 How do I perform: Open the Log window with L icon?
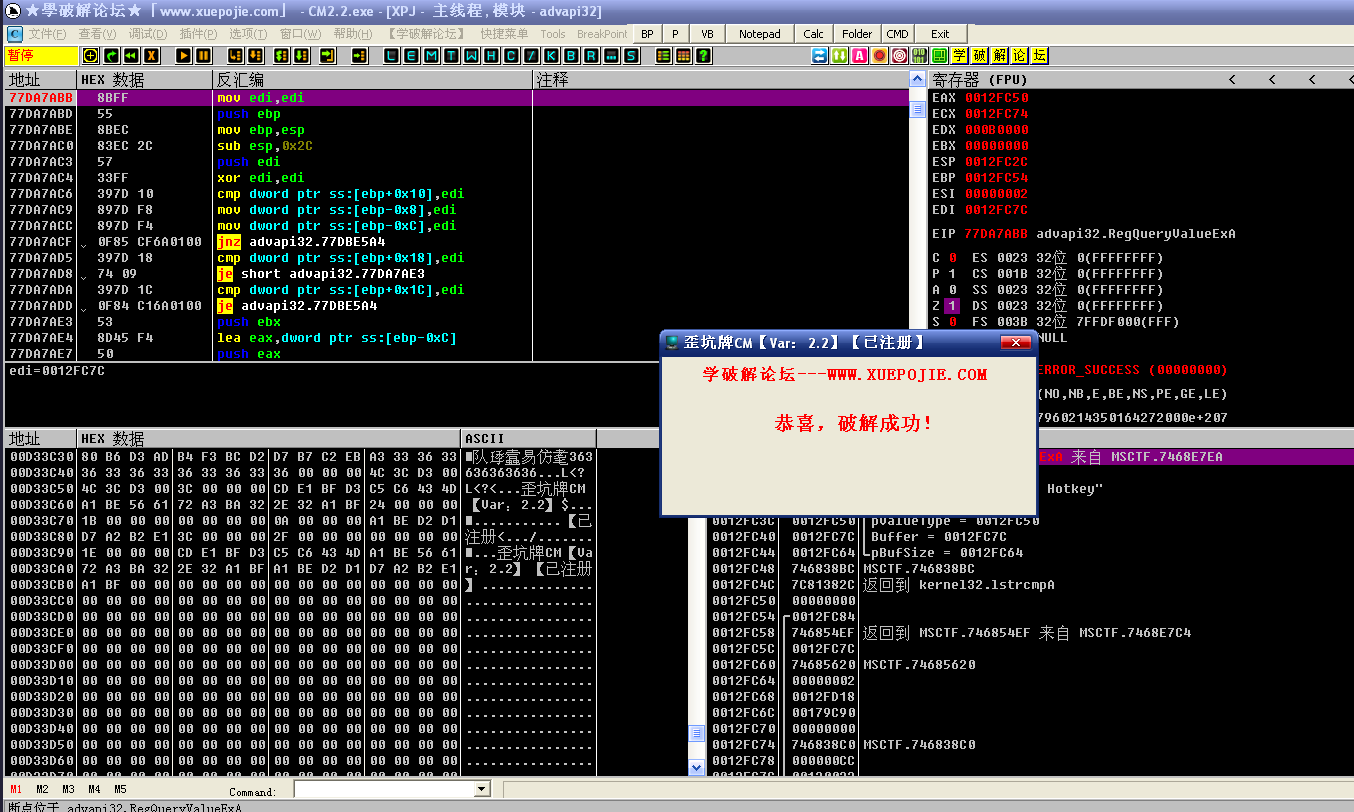(x=392, y=56)
